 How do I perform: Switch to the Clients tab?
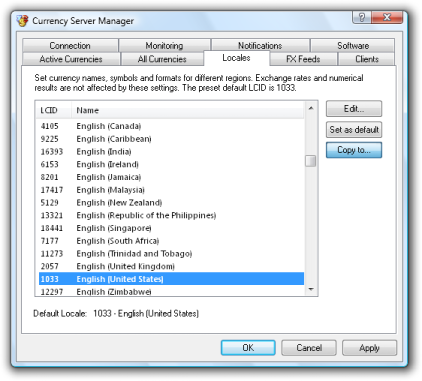point(367,59)
